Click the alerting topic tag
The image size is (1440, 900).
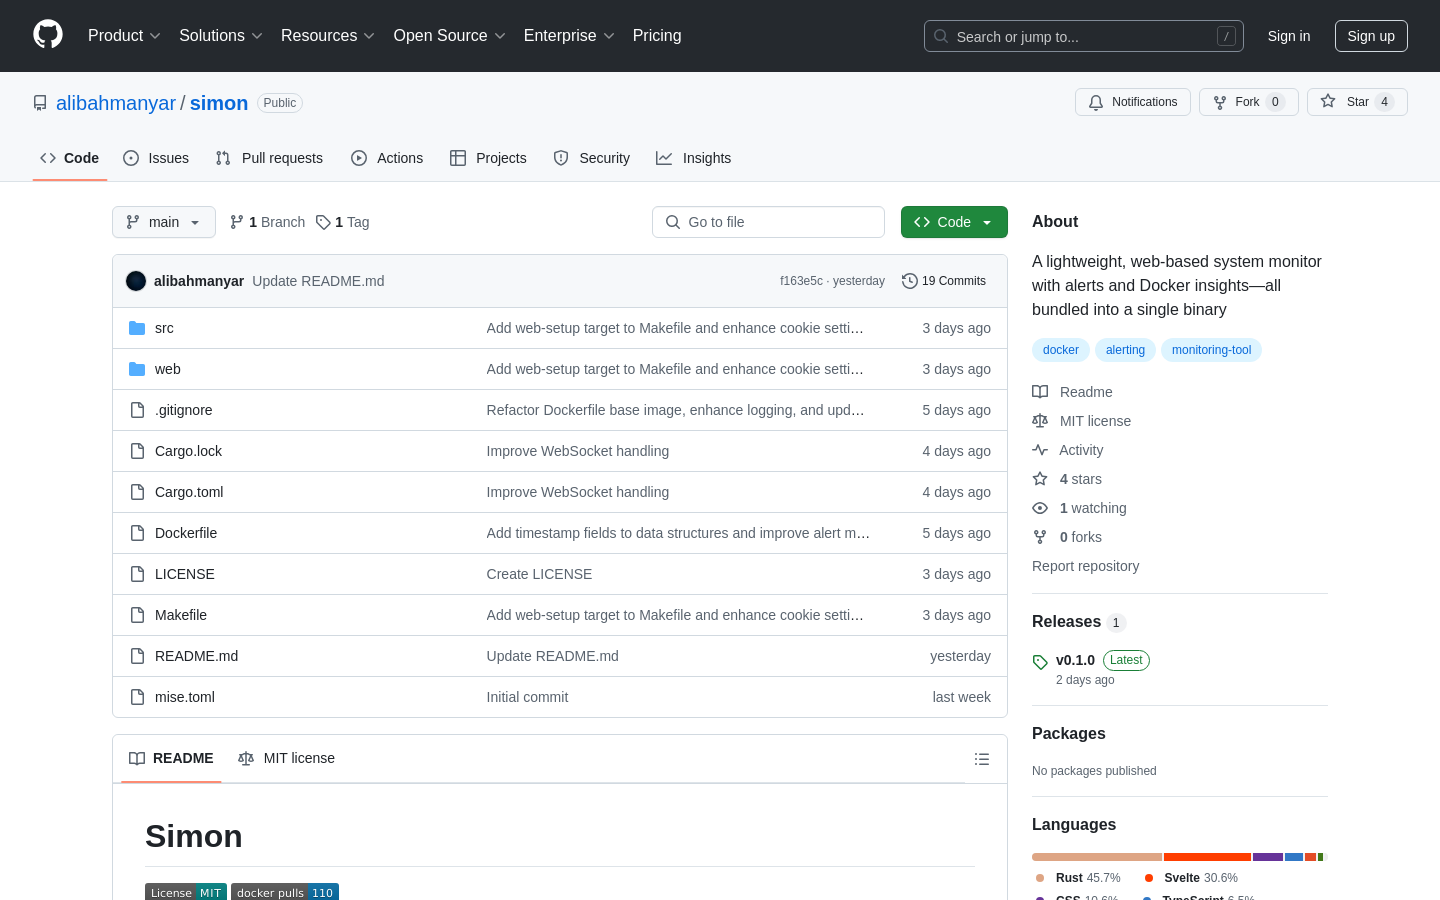pos(1125,350)
